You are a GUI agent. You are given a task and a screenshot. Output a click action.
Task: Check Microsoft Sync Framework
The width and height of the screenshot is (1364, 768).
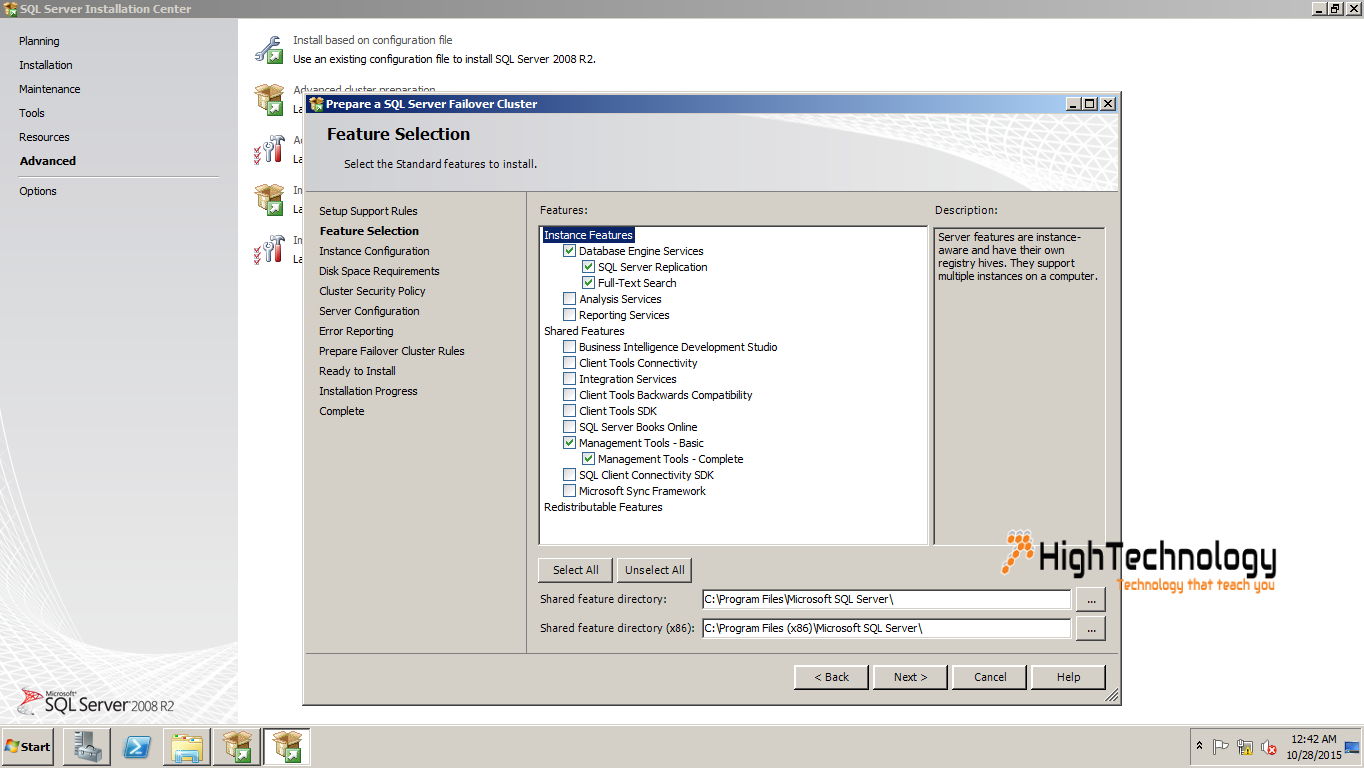point(570,491)
